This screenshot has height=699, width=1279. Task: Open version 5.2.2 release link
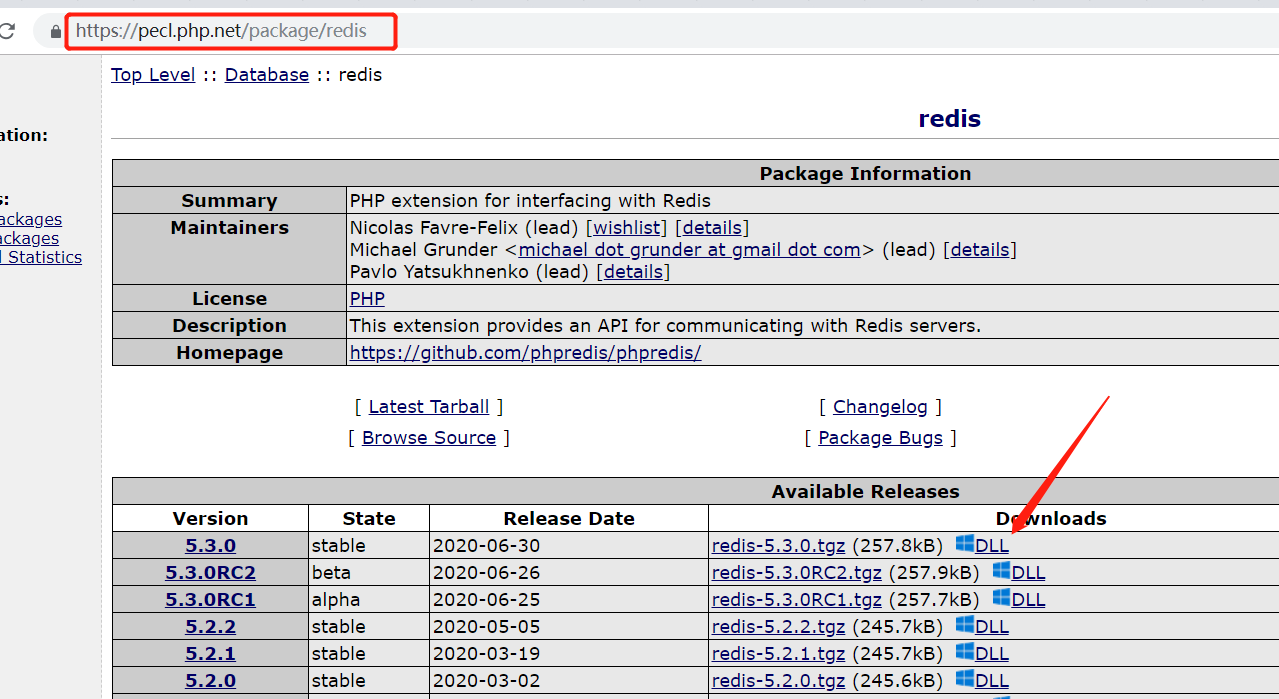pyautogui.click(x=210, y=627)
